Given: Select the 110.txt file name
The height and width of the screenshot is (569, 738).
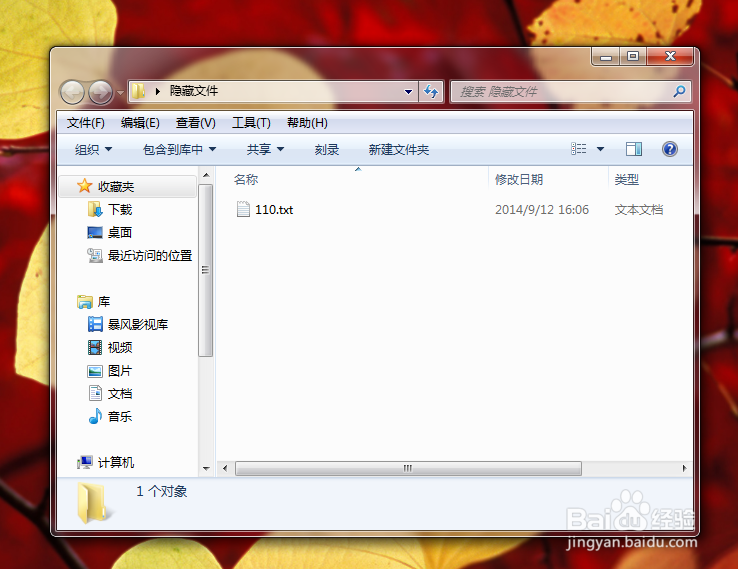Looking at the screenshot, I should point(274,210).
